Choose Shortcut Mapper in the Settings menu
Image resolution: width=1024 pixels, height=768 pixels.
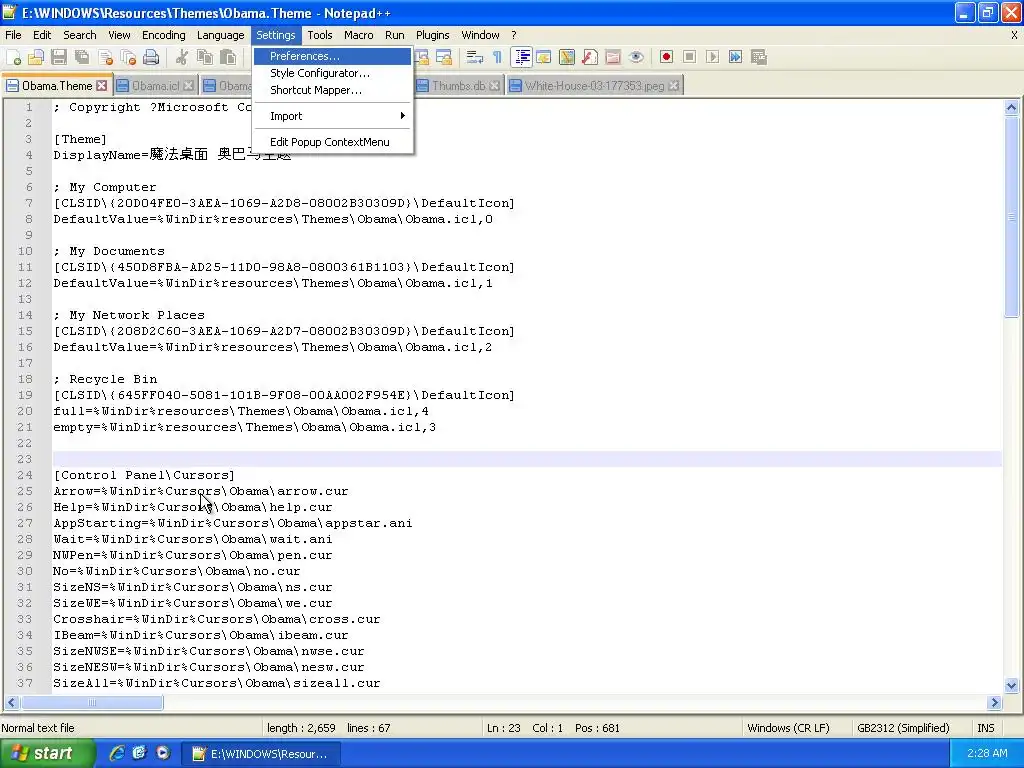pos(333,90)
